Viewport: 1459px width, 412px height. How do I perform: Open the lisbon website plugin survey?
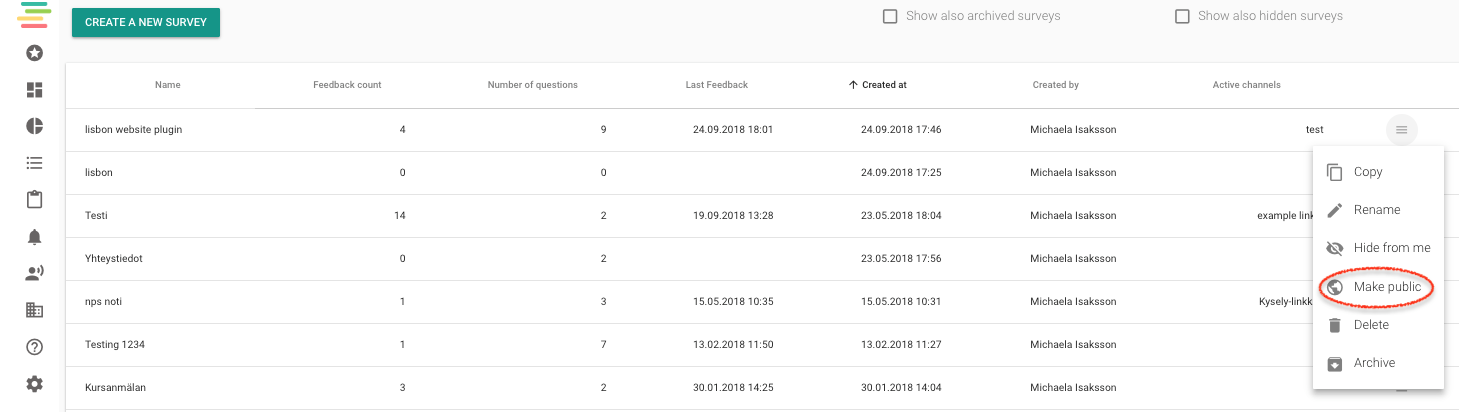[134, 130]
